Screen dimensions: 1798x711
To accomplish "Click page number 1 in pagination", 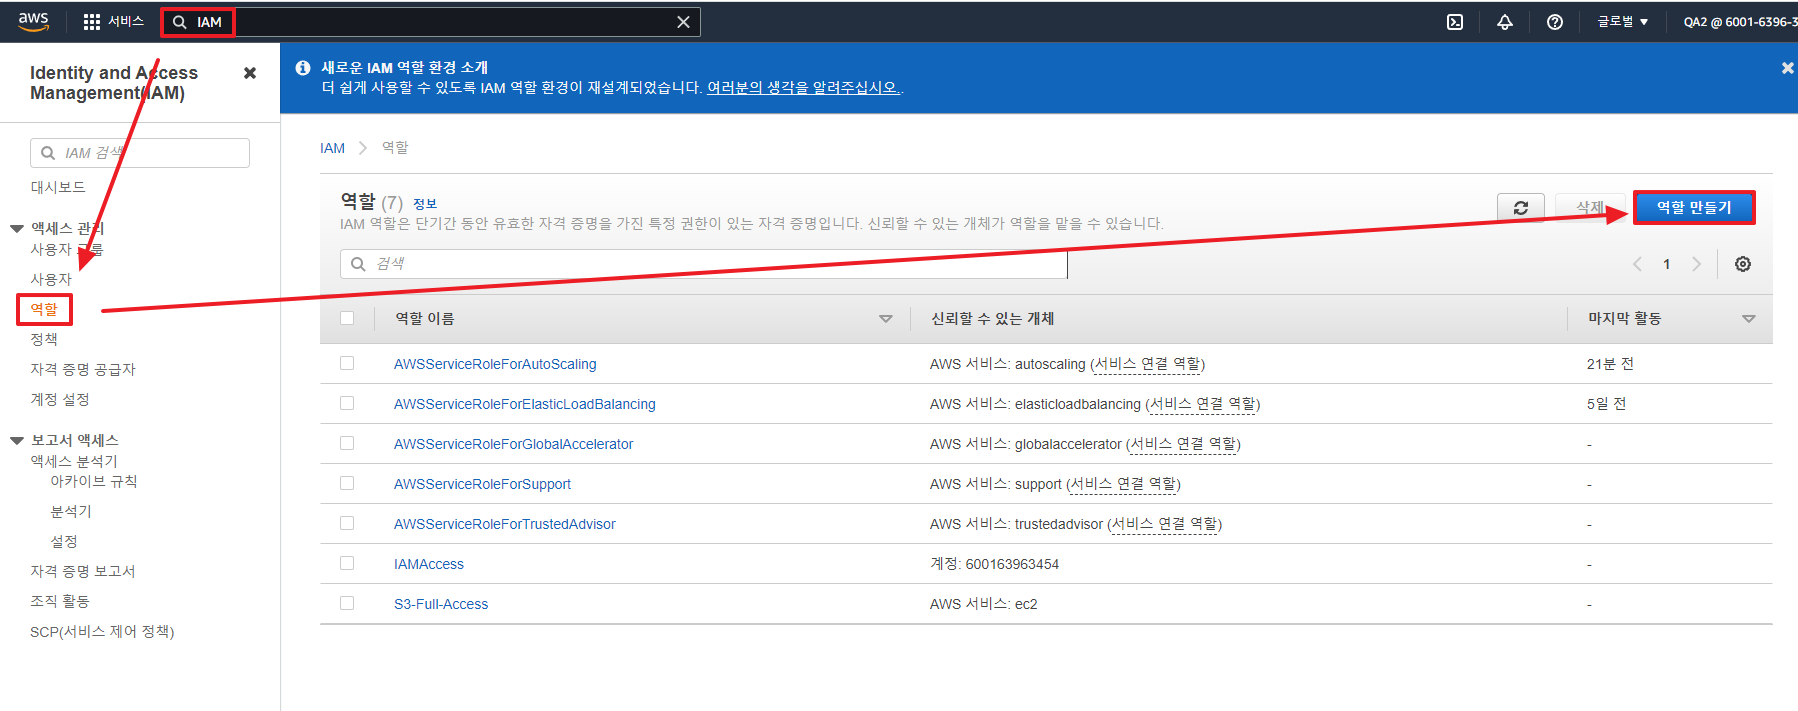I will point(1666,264).
